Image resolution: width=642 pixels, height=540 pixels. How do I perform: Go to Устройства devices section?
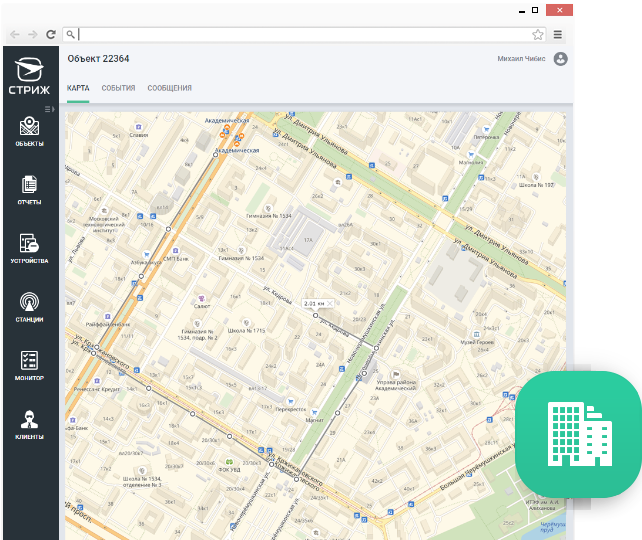pos(29,248)
